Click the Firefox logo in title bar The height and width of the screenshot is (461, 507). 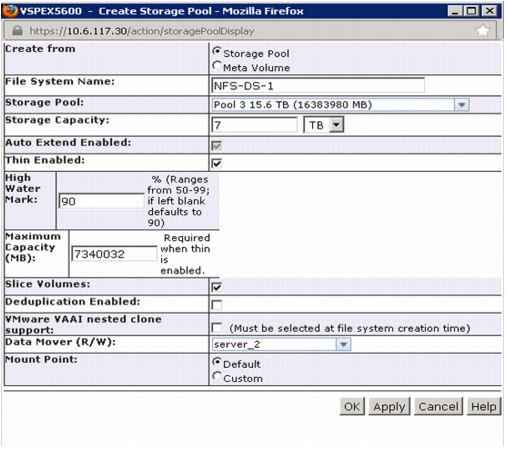tap(10, 11)
